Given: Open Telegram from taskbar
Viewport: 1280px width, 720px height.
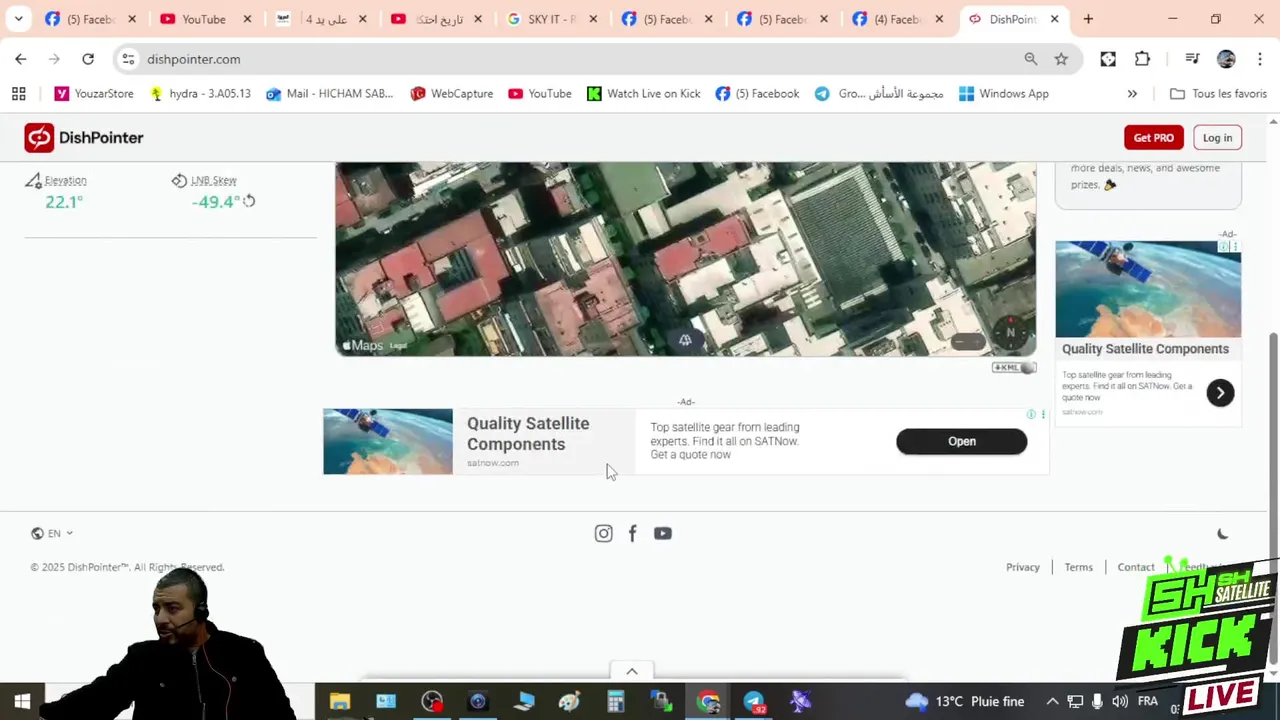Looking at the screenshot, I should pos(754,702).
